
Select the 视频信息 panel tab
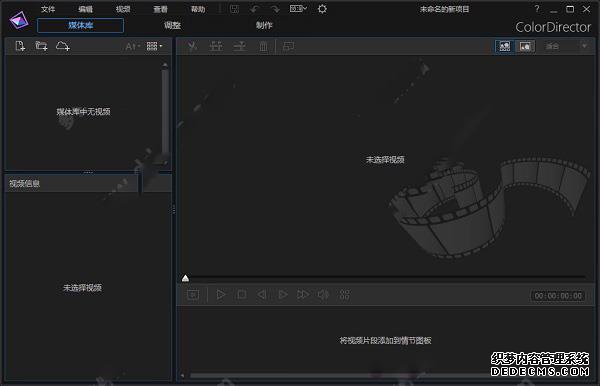pos(71,183)
